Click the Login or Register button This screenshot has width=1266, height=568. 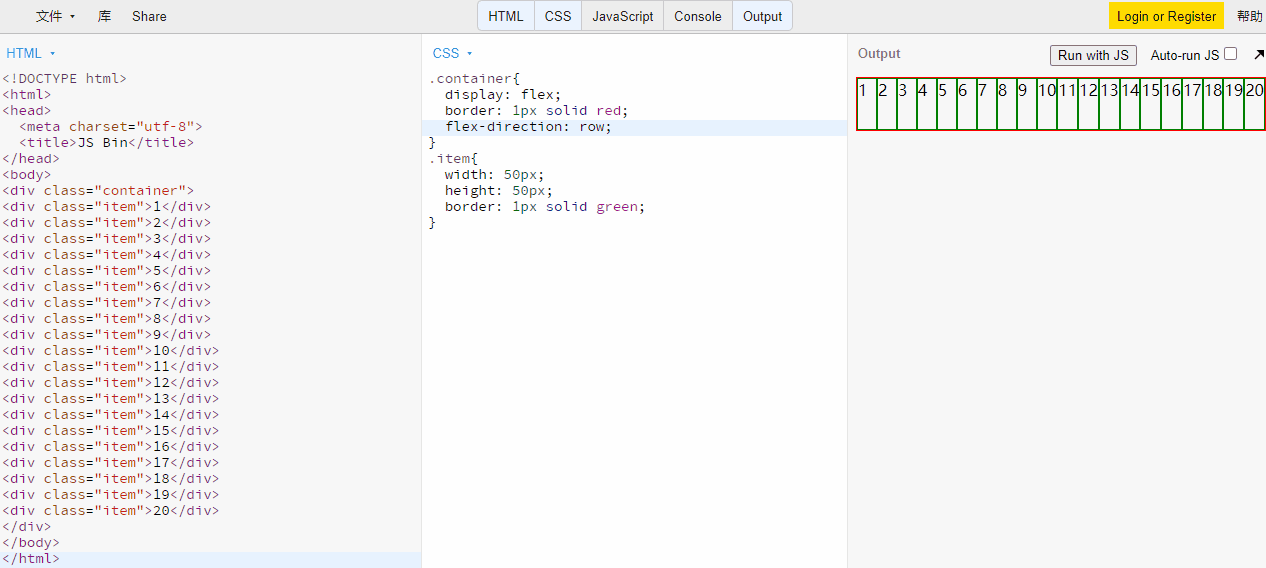[1166, 16]
